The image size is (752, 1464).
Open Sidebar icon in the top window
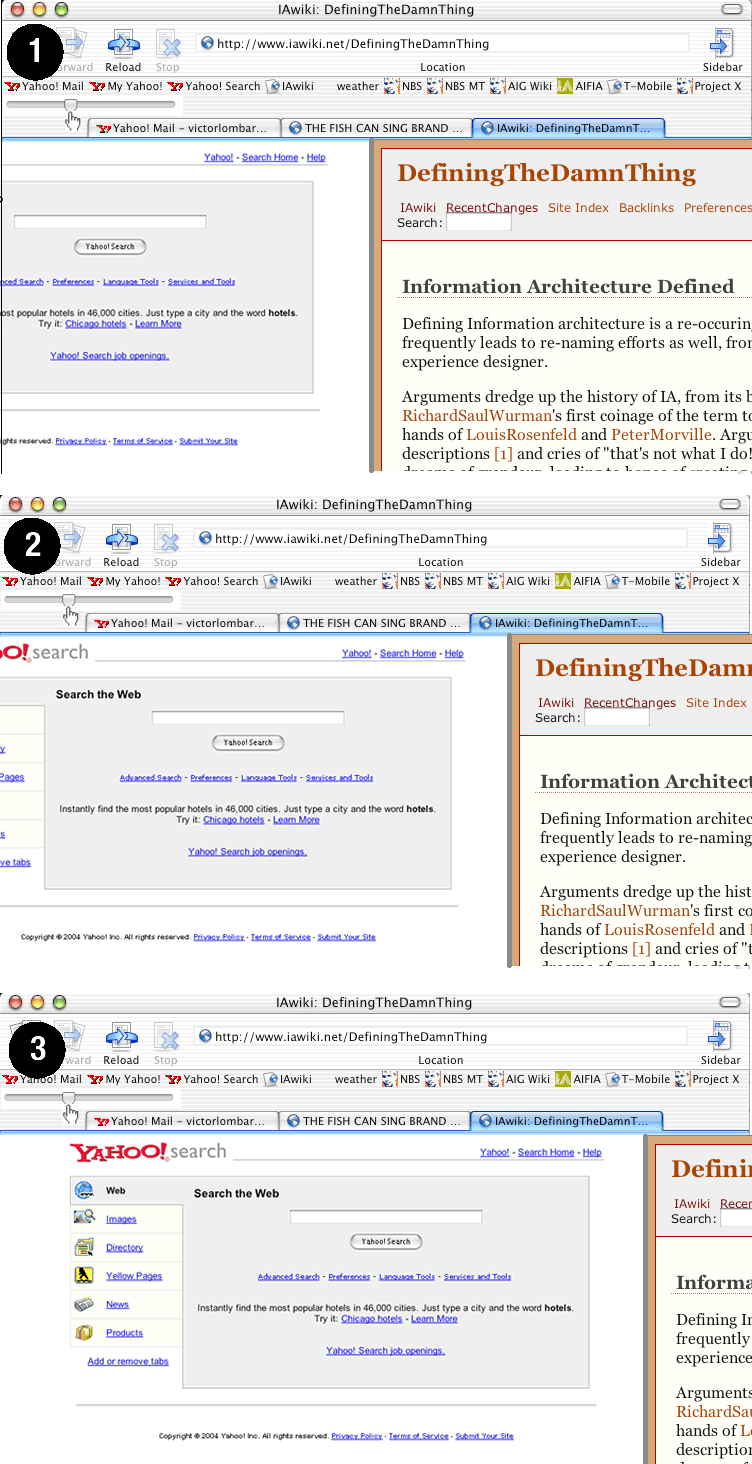(721, 43)
